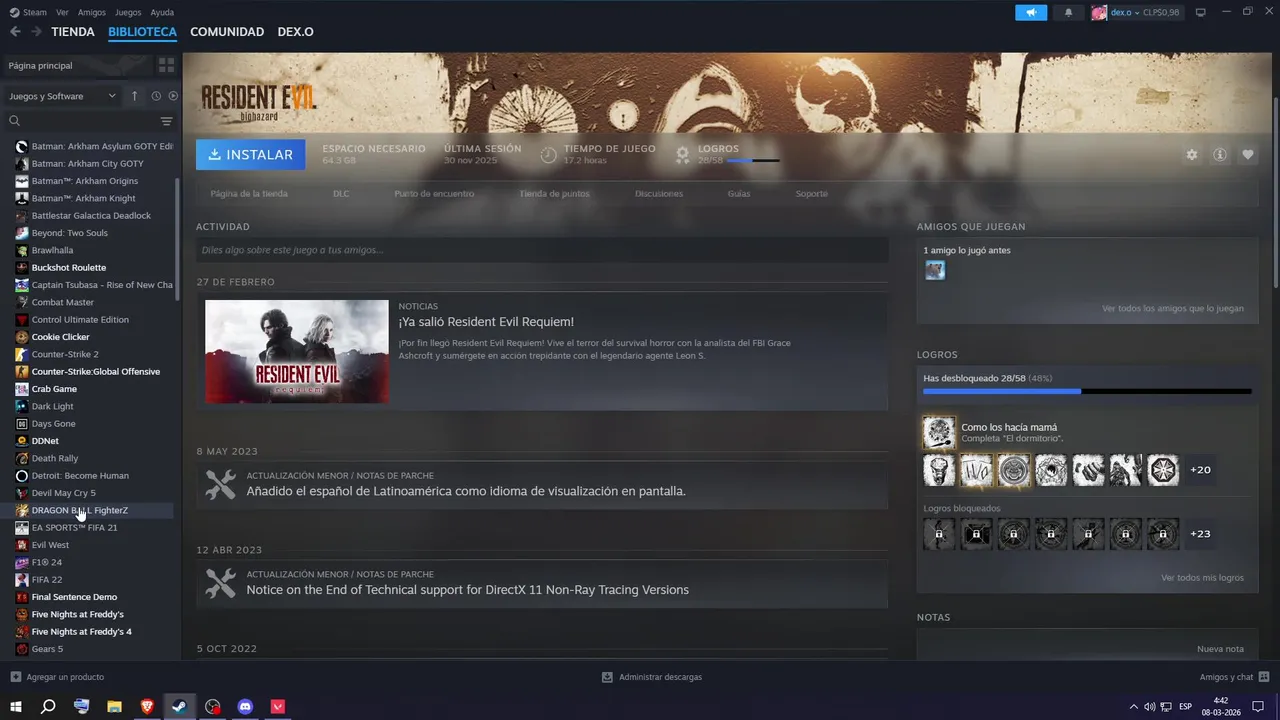Viewport: 1280px width, 720px height.
Task: Open game settings gear icon
Action: pyautogui.click(x=1191, y=155)
